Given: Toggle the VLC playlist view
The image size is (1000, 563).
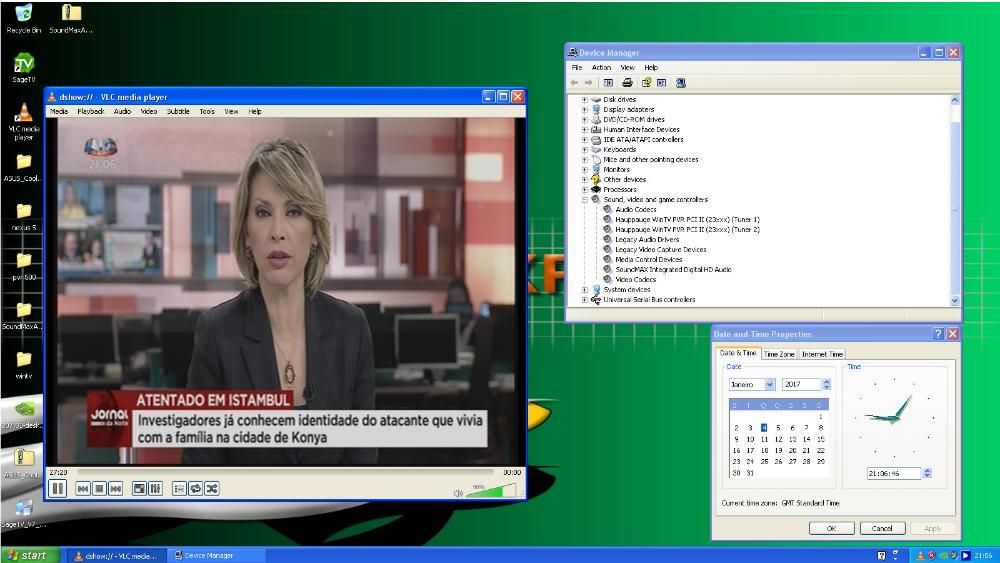Looking at the screenshot, I should pyautogui.click(x=179, y=488).
